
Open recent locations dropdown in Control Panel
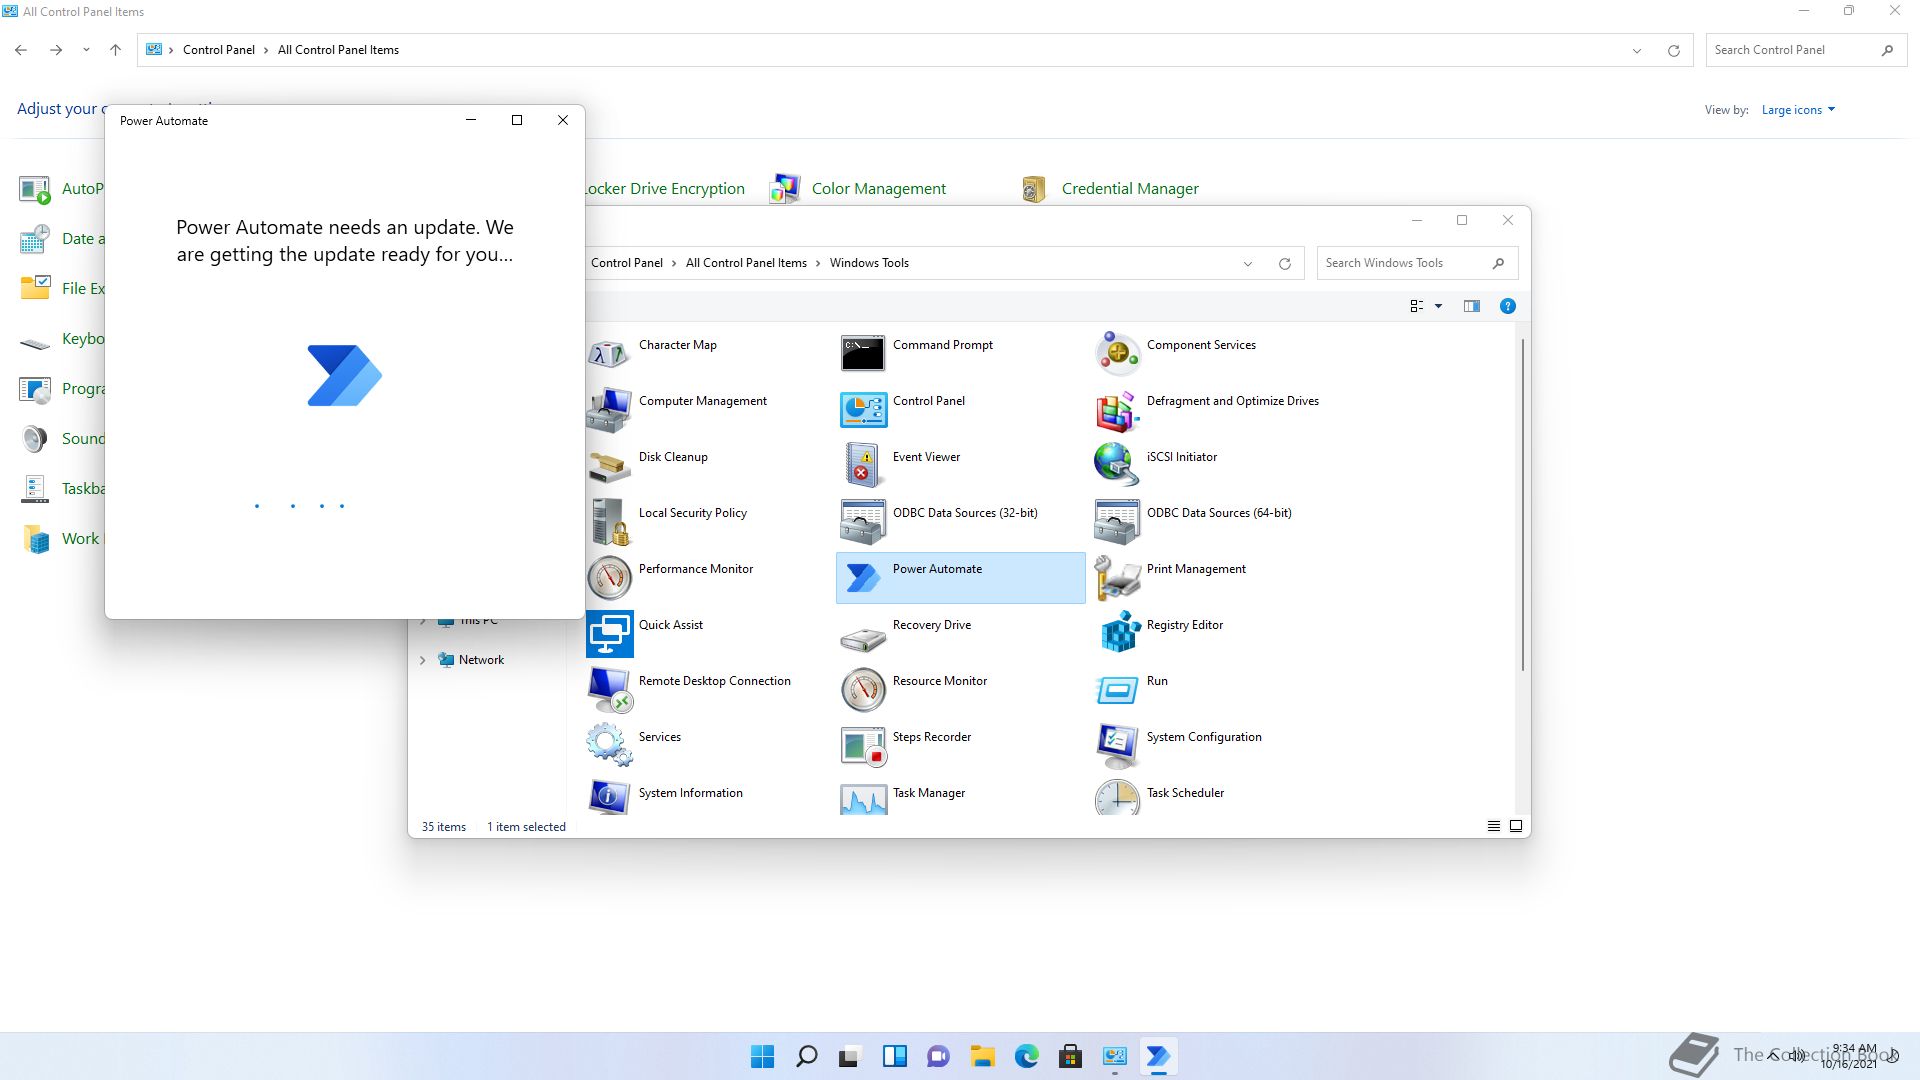86,50
